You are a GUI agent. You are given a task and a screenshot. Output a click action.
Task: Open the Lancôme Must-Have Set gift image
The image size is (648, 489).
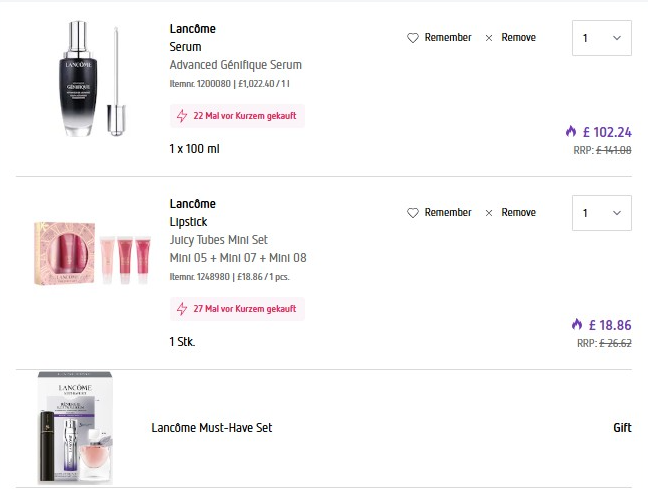tap(82, 428)
